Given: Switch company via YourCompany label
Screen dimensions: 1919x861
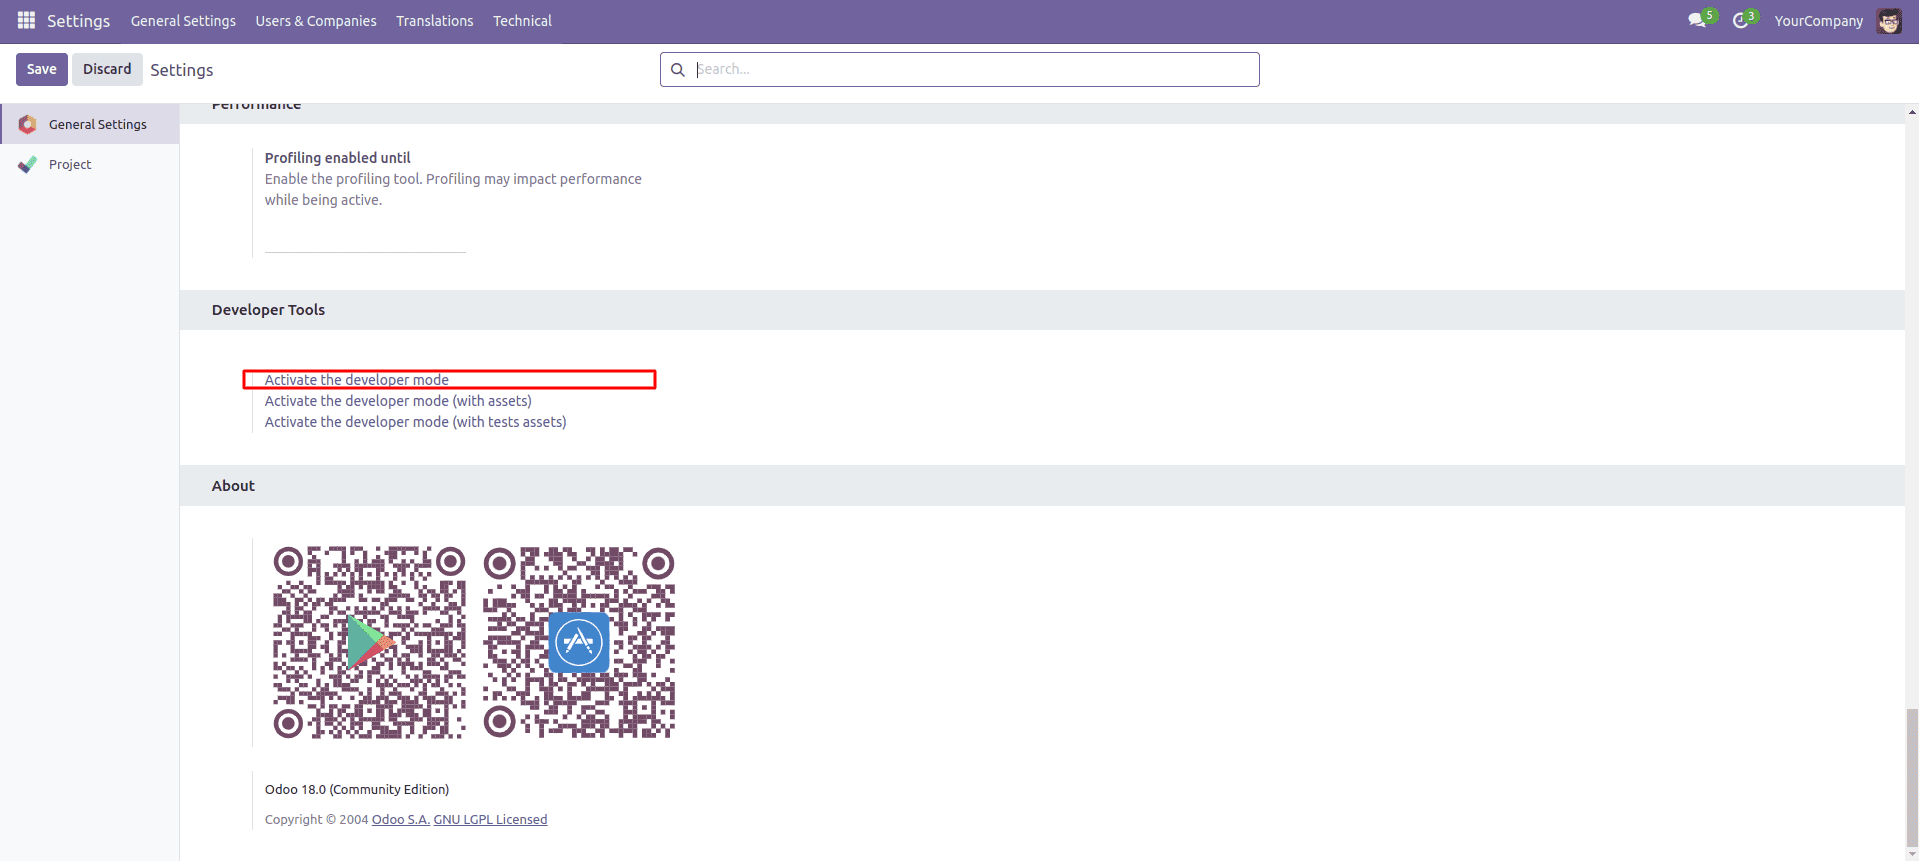Looking at the screenshot, I should pos(1818,21).
